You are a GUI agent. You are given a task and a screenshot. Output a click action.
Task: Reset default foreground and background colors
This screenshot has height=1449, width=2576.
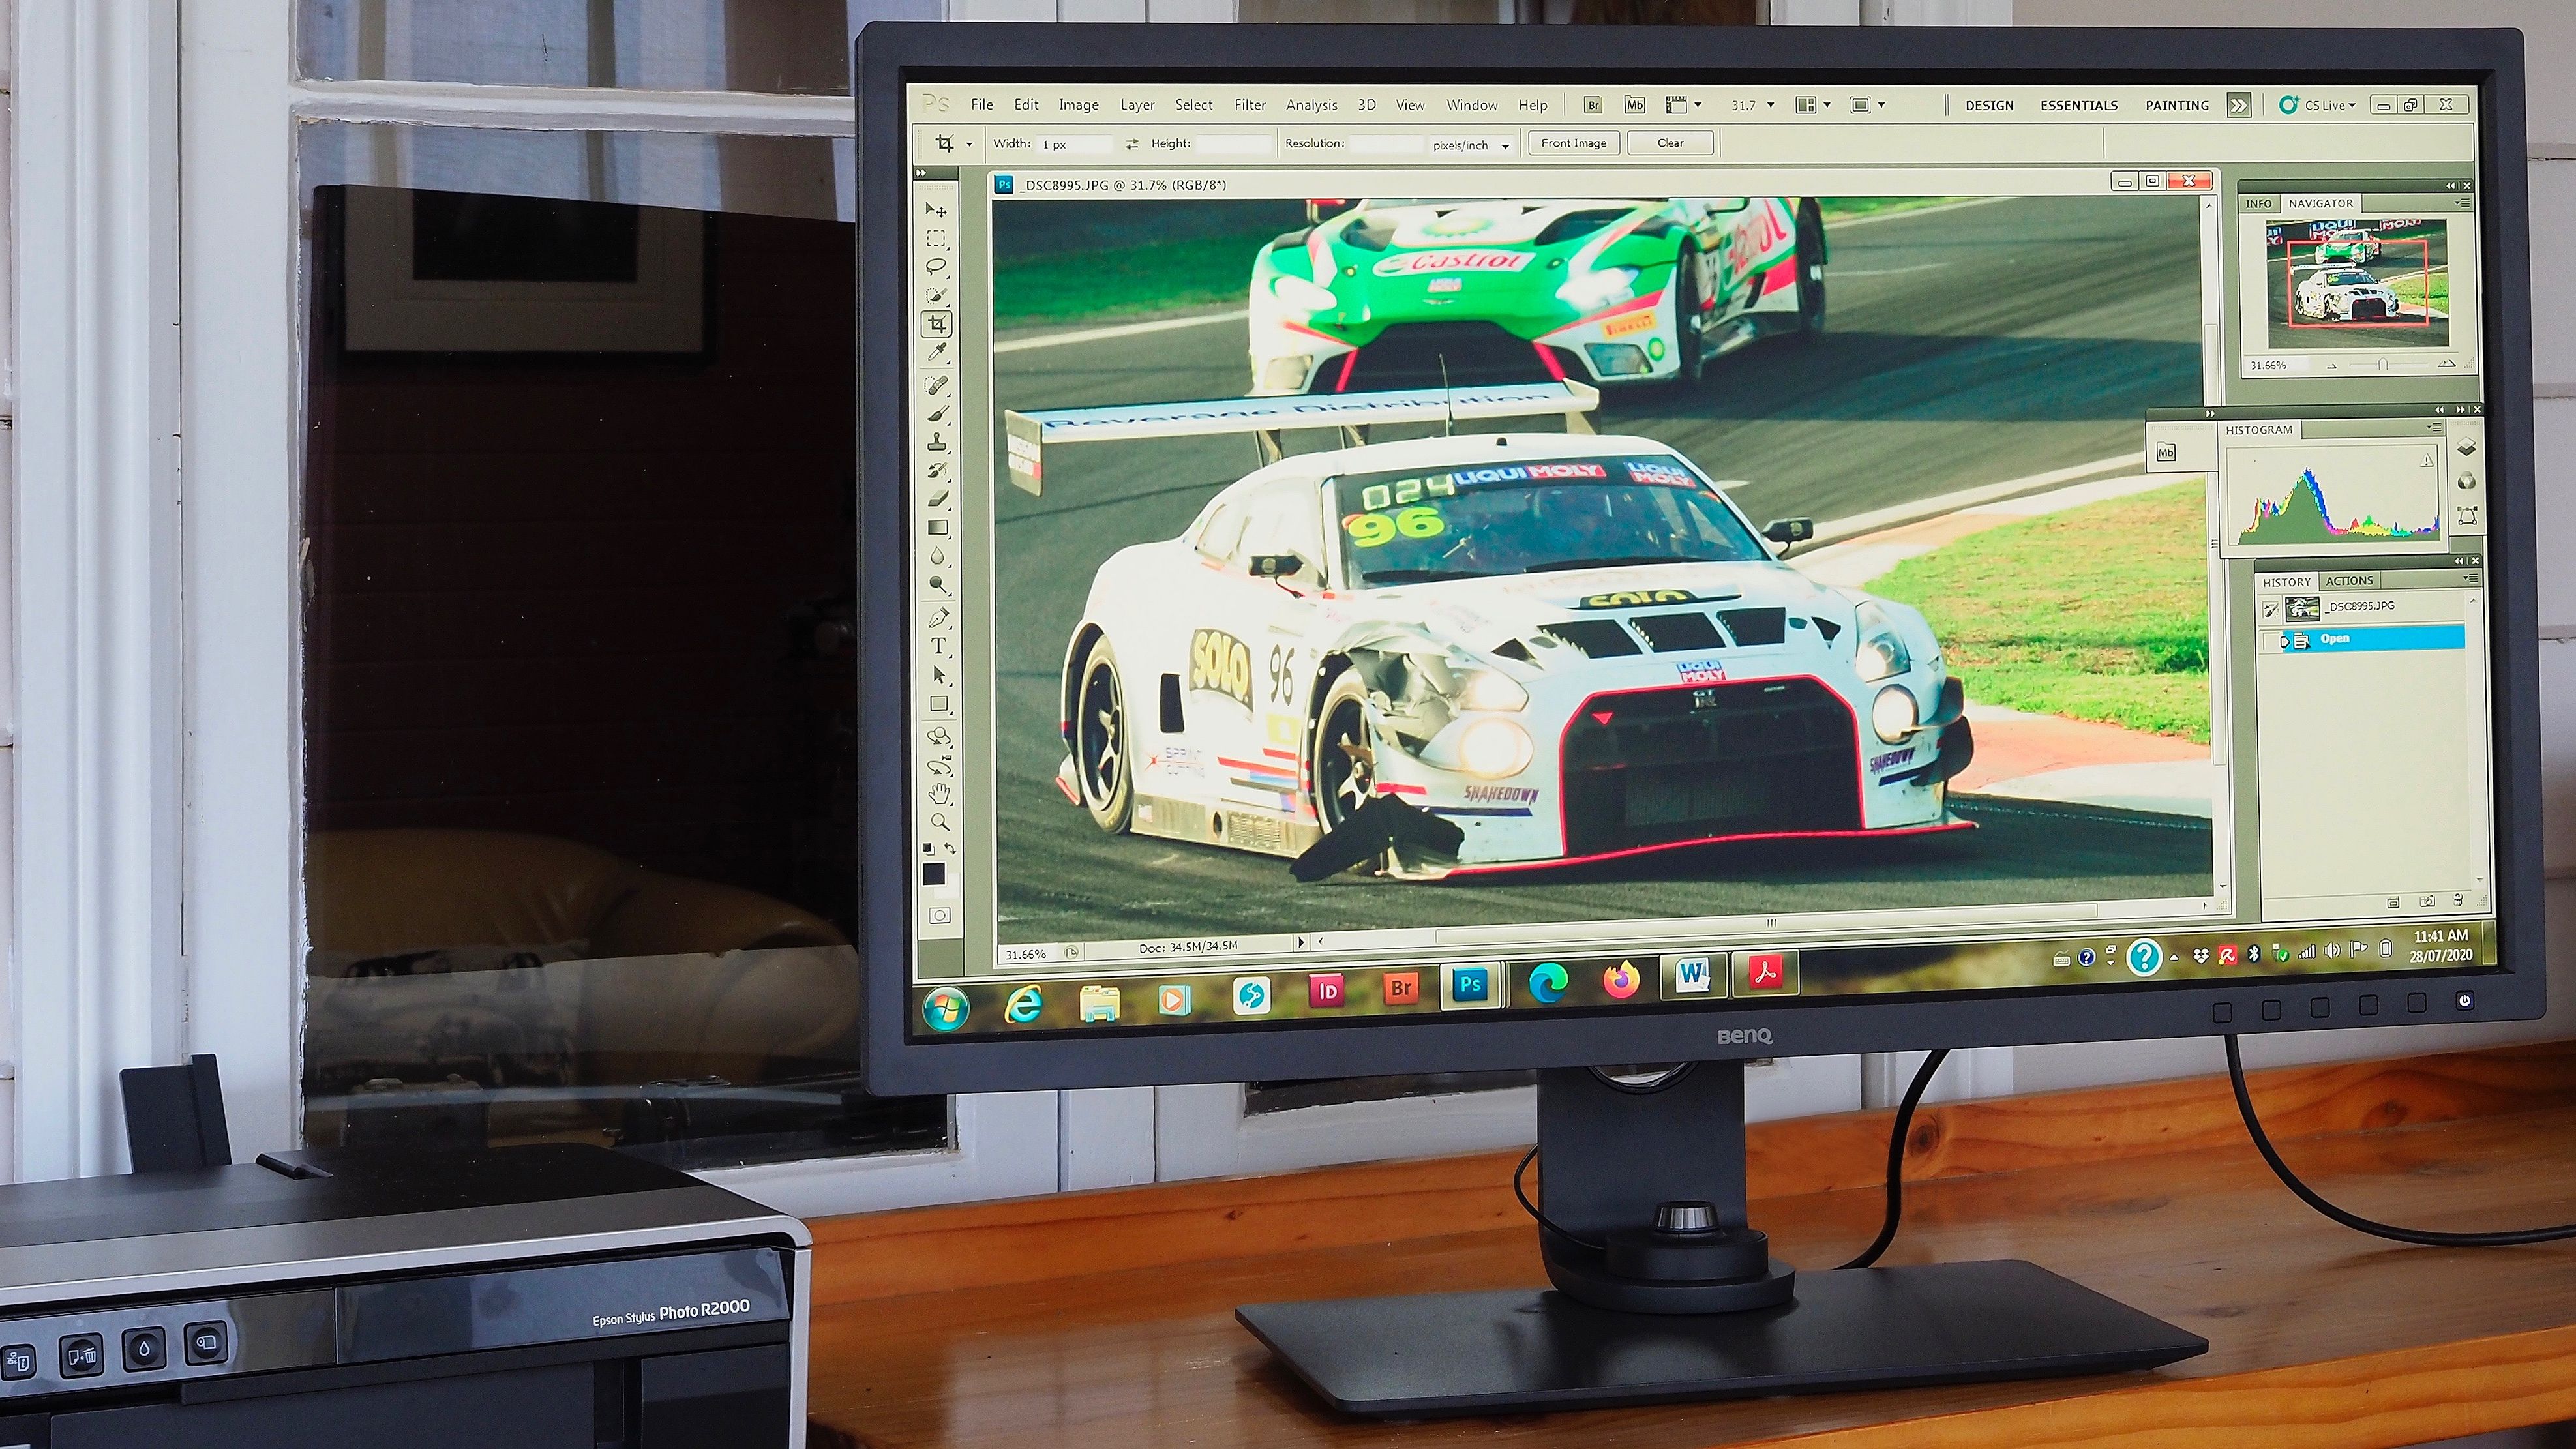pyautogui.click(x=929, y=849)
